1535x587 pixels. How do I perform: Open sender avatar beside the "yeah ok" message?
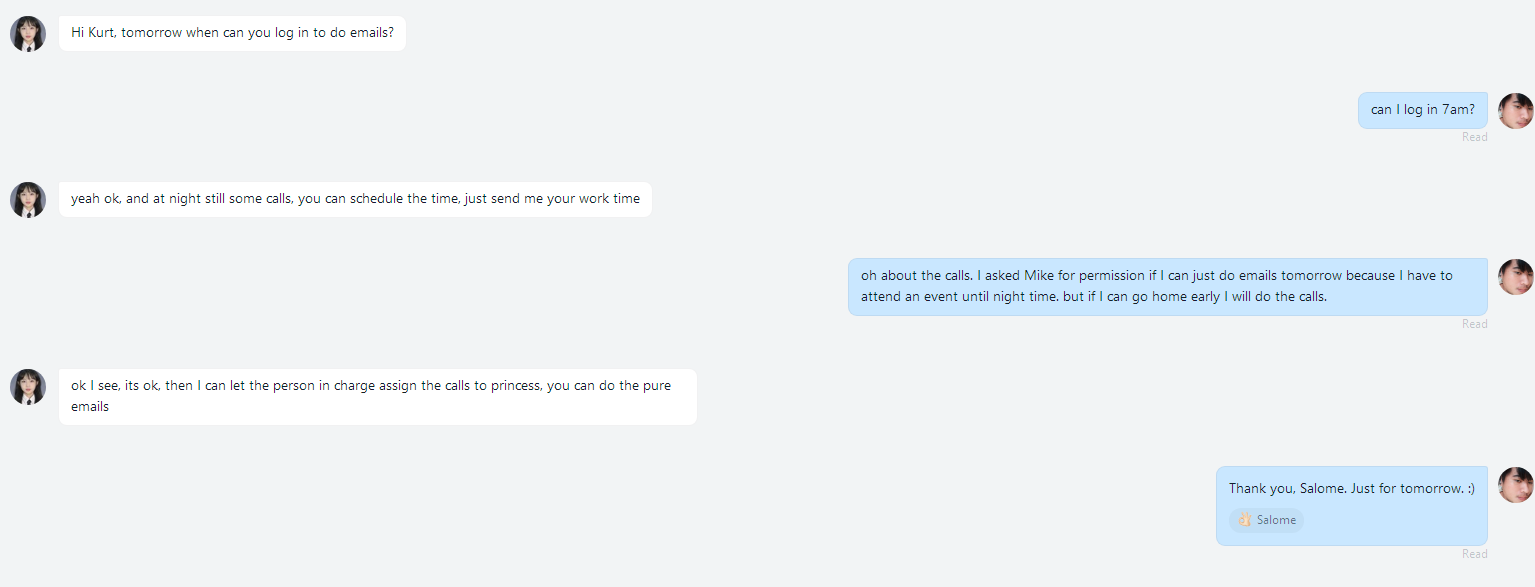click(x=28, y=200)
